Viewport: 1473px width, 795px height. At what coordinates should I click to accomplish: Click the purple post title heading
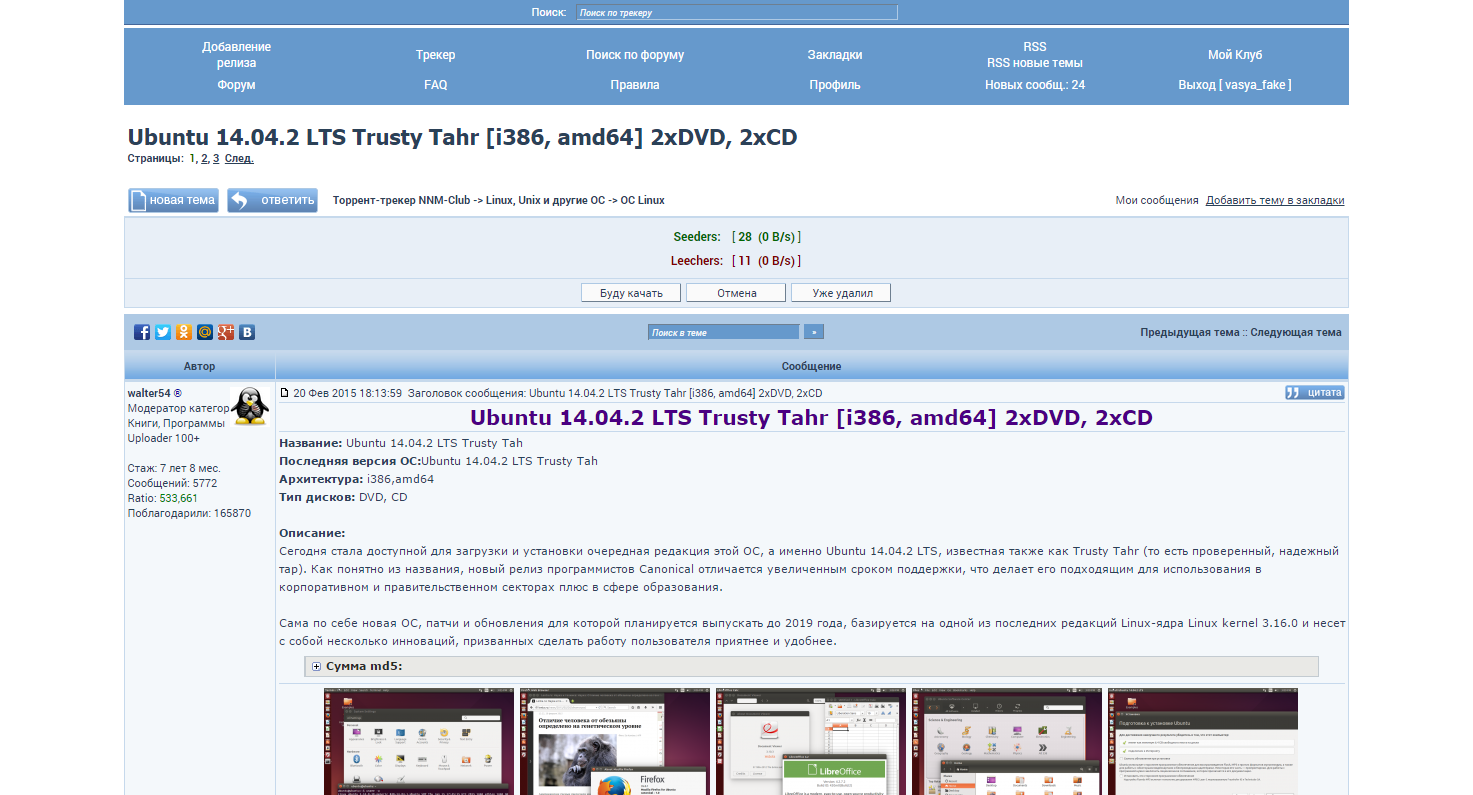click(x=811, y=417)
